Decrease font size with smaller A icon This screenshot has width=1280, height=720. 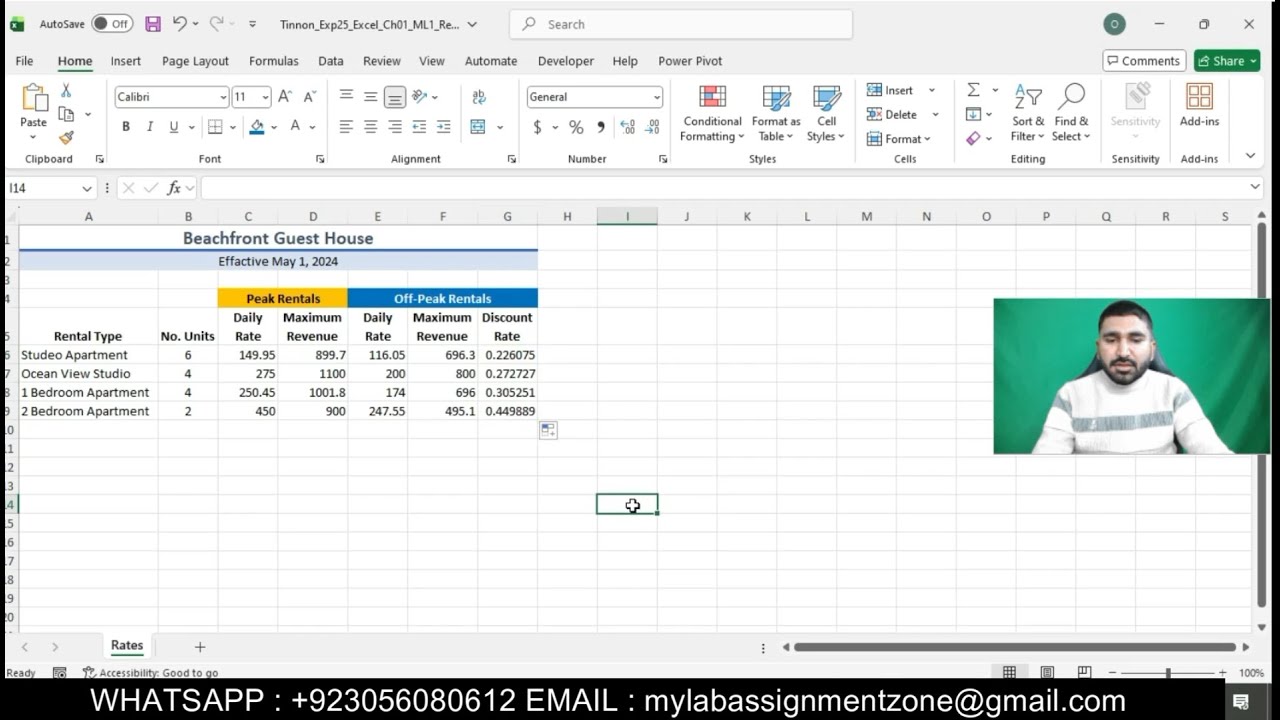(309, 97)
